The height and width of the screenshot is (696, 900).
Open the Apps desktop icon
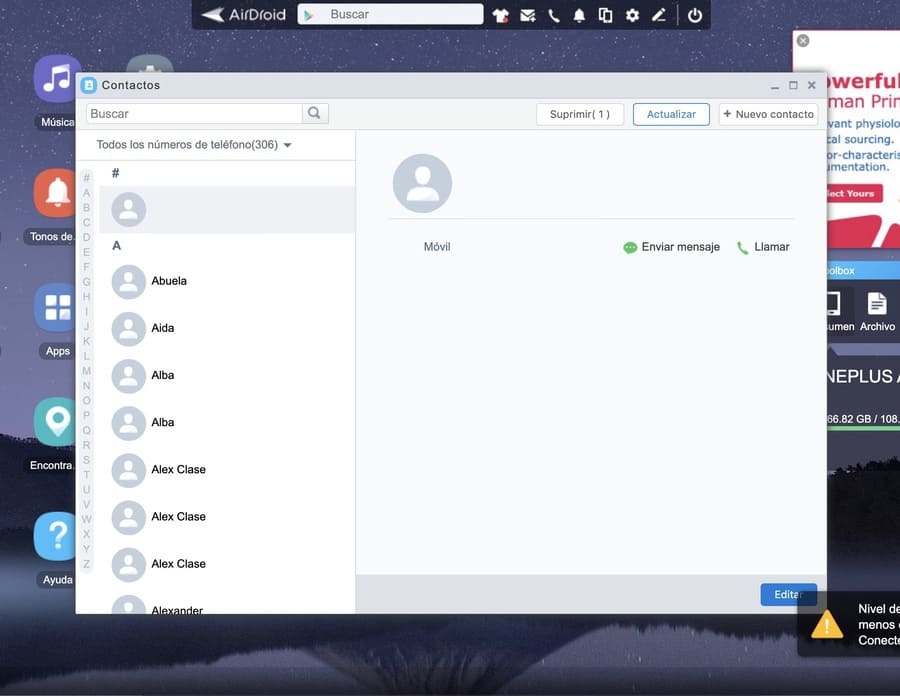55,308
